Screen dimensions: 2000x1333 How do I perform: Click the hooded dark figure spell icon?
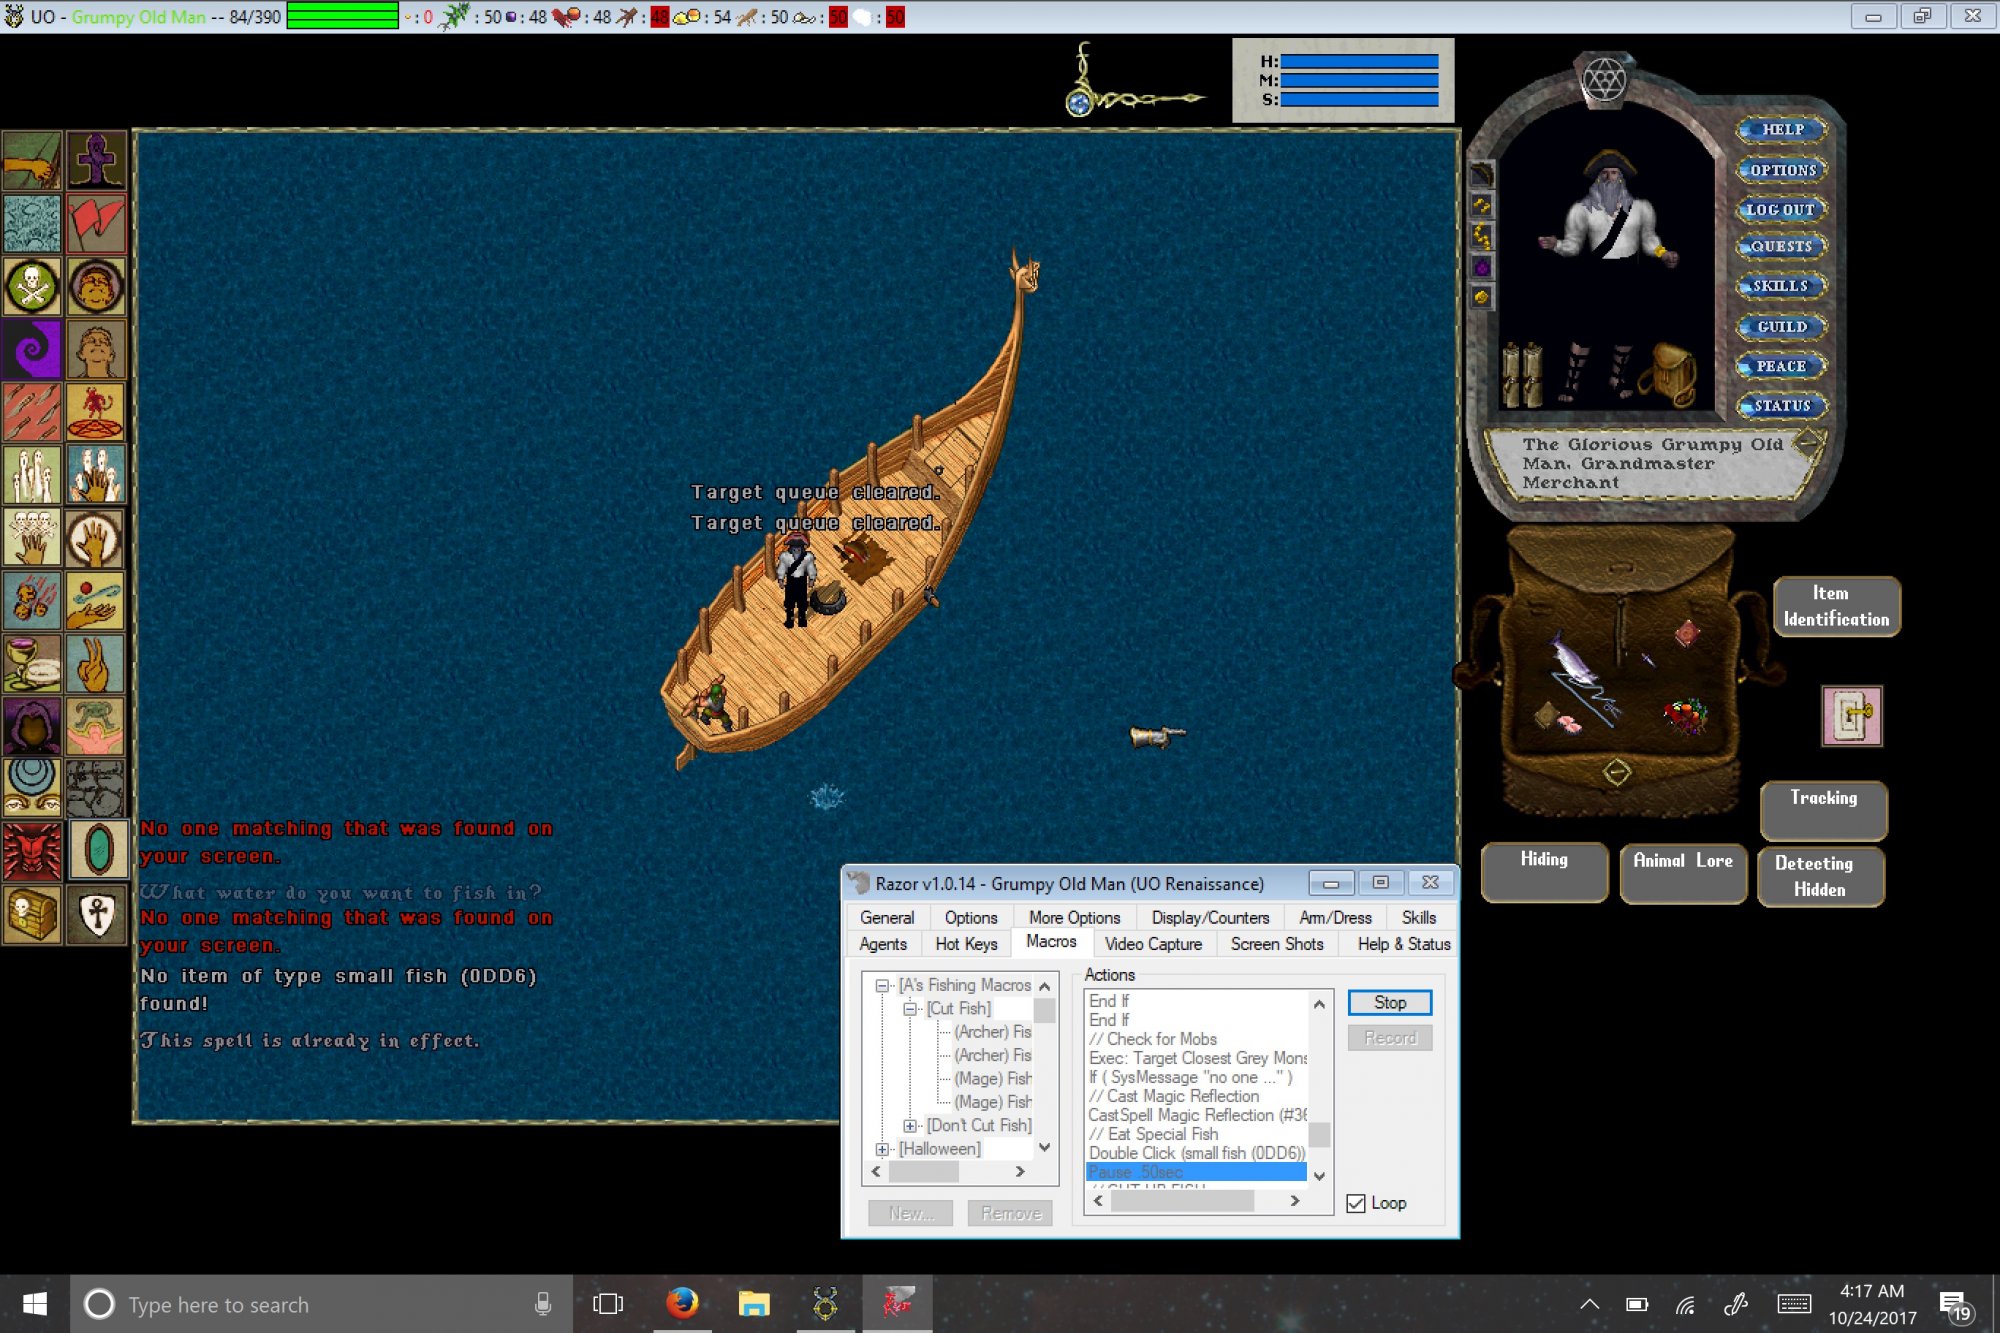[x=32, y=726]
